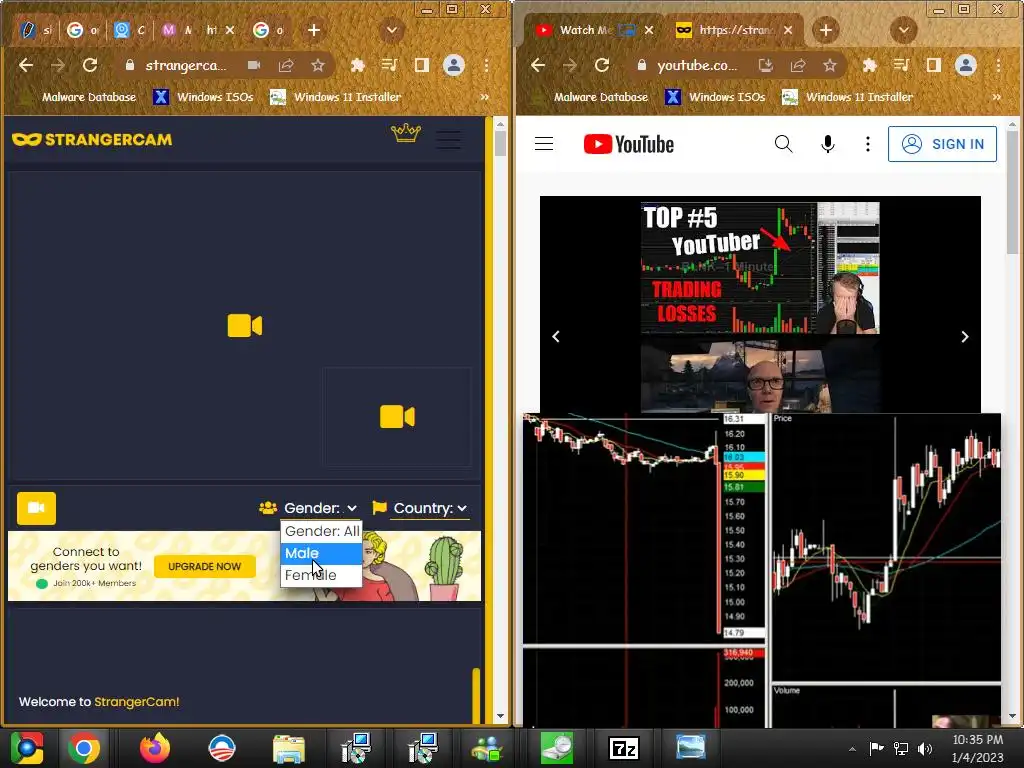Reload the strangercam page
Screen dimensions: 1024x768
click(90, 65)
